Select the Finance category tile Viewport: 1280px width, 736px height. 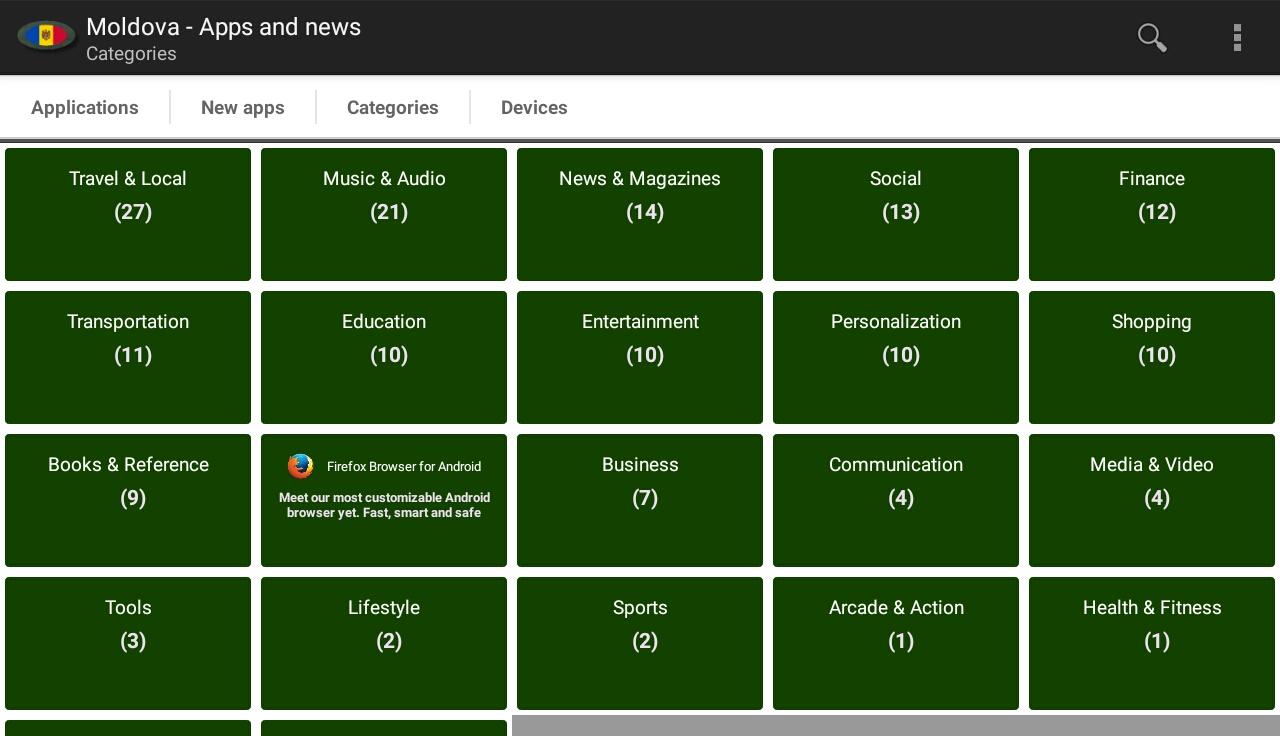1152,214
